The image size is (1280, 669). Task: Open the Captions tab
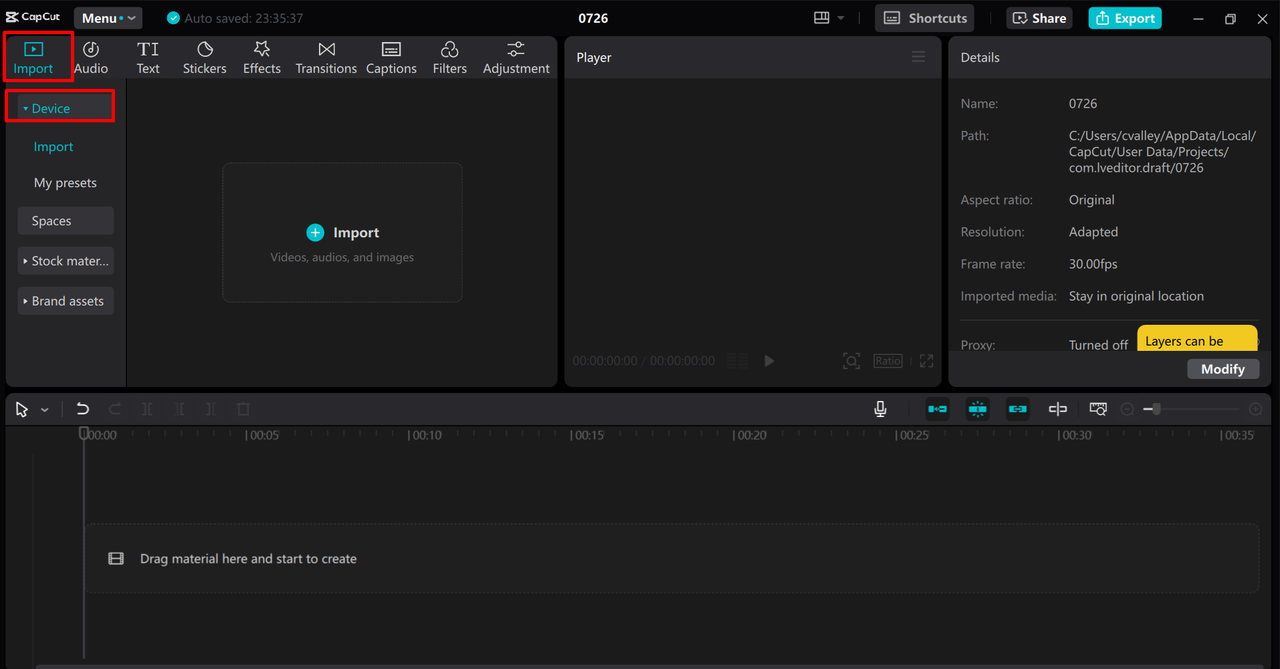391,58
